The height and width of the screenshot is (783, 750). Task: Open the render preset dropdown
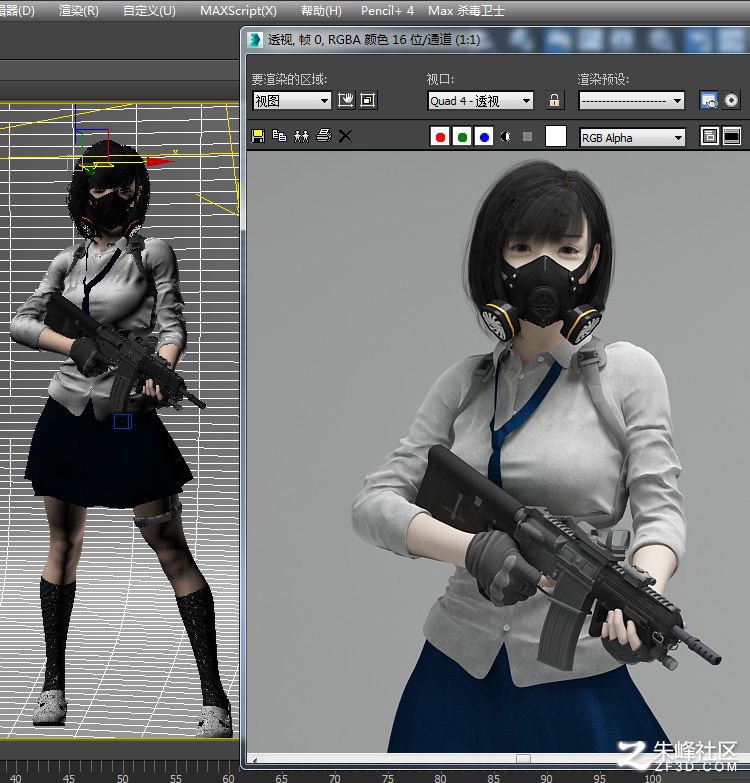coord(631,101)
